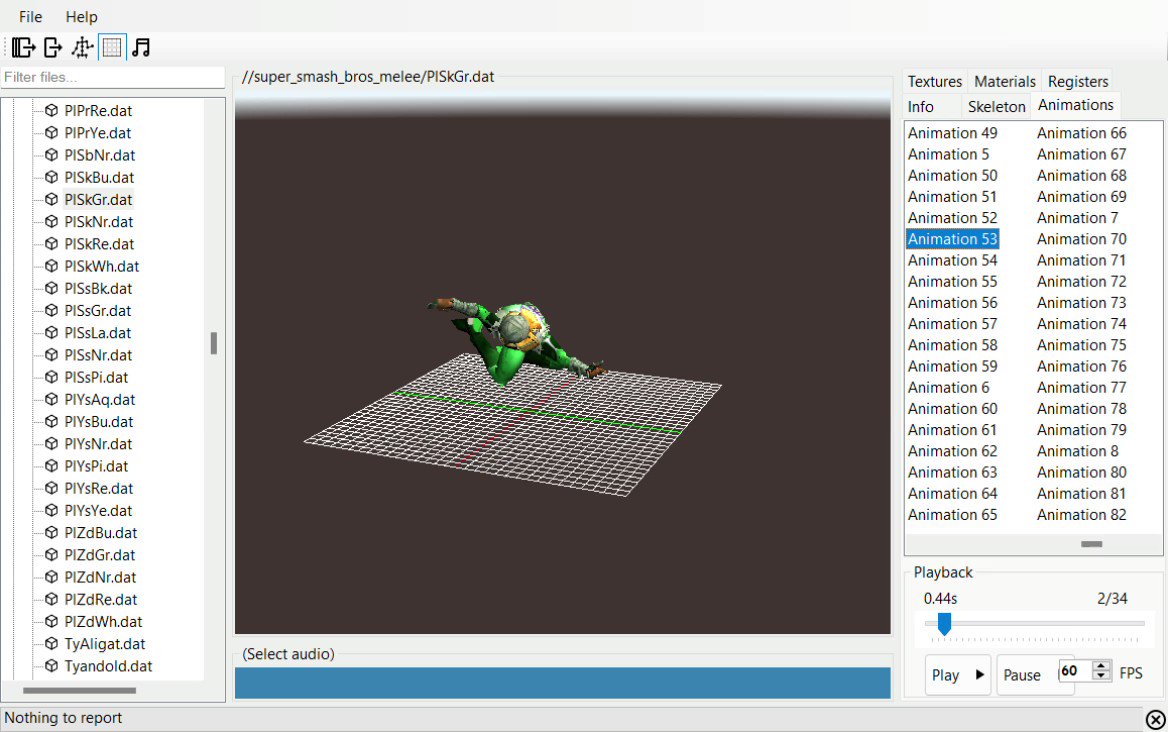This screenshot has height=732, width=1168.
Task: Select Animation 6 in the list
Action: [948, 387]
